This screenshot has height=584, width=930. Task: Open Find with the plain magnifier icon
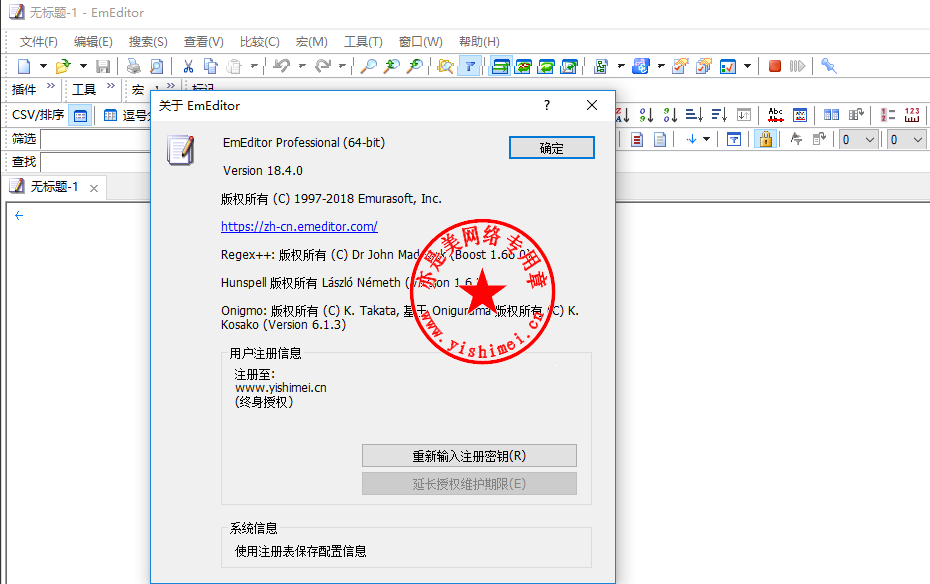(x=368, y=66)
